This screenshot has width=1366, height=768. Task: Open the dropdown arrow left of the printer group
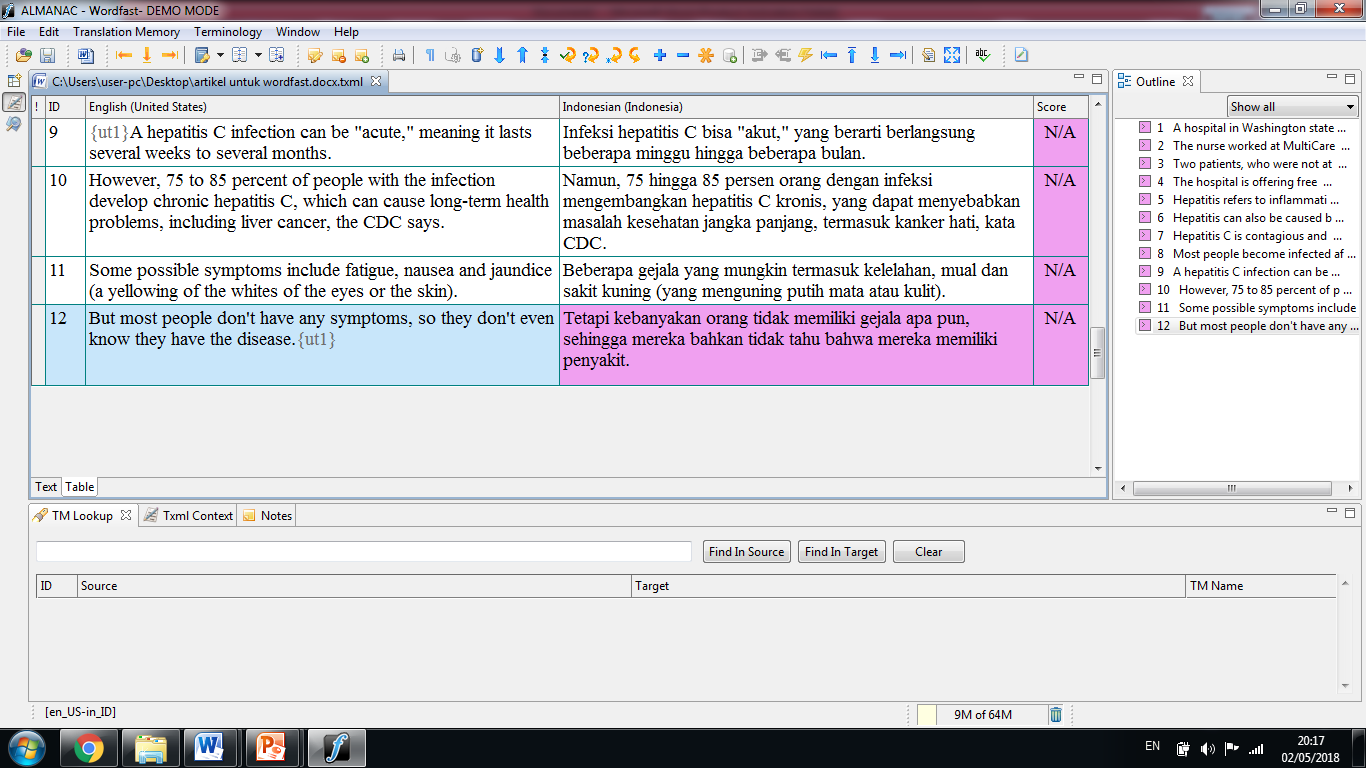[x=258, y=56]
